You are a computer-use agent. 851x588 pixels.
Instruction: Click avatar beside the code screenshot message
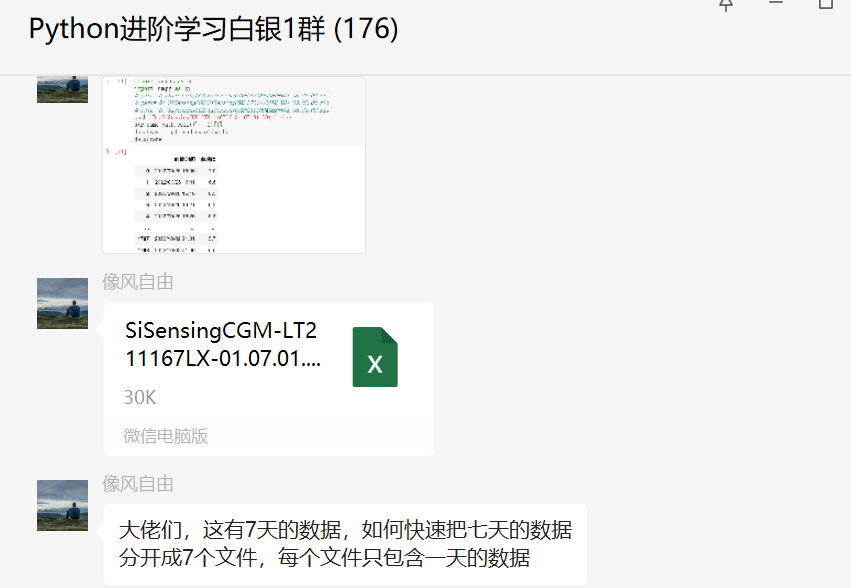click(x=62, y=90)
